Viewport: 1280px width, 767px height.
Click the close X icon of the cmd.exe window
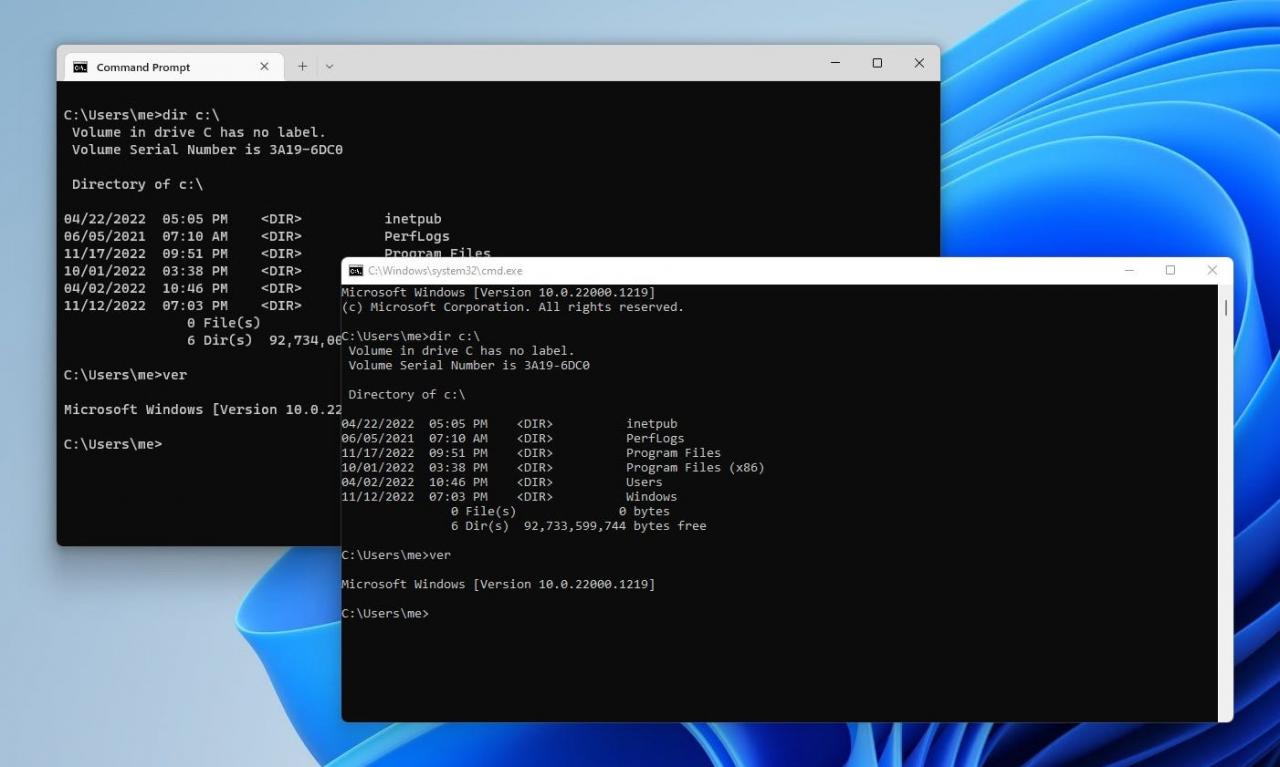(1212, 270)
